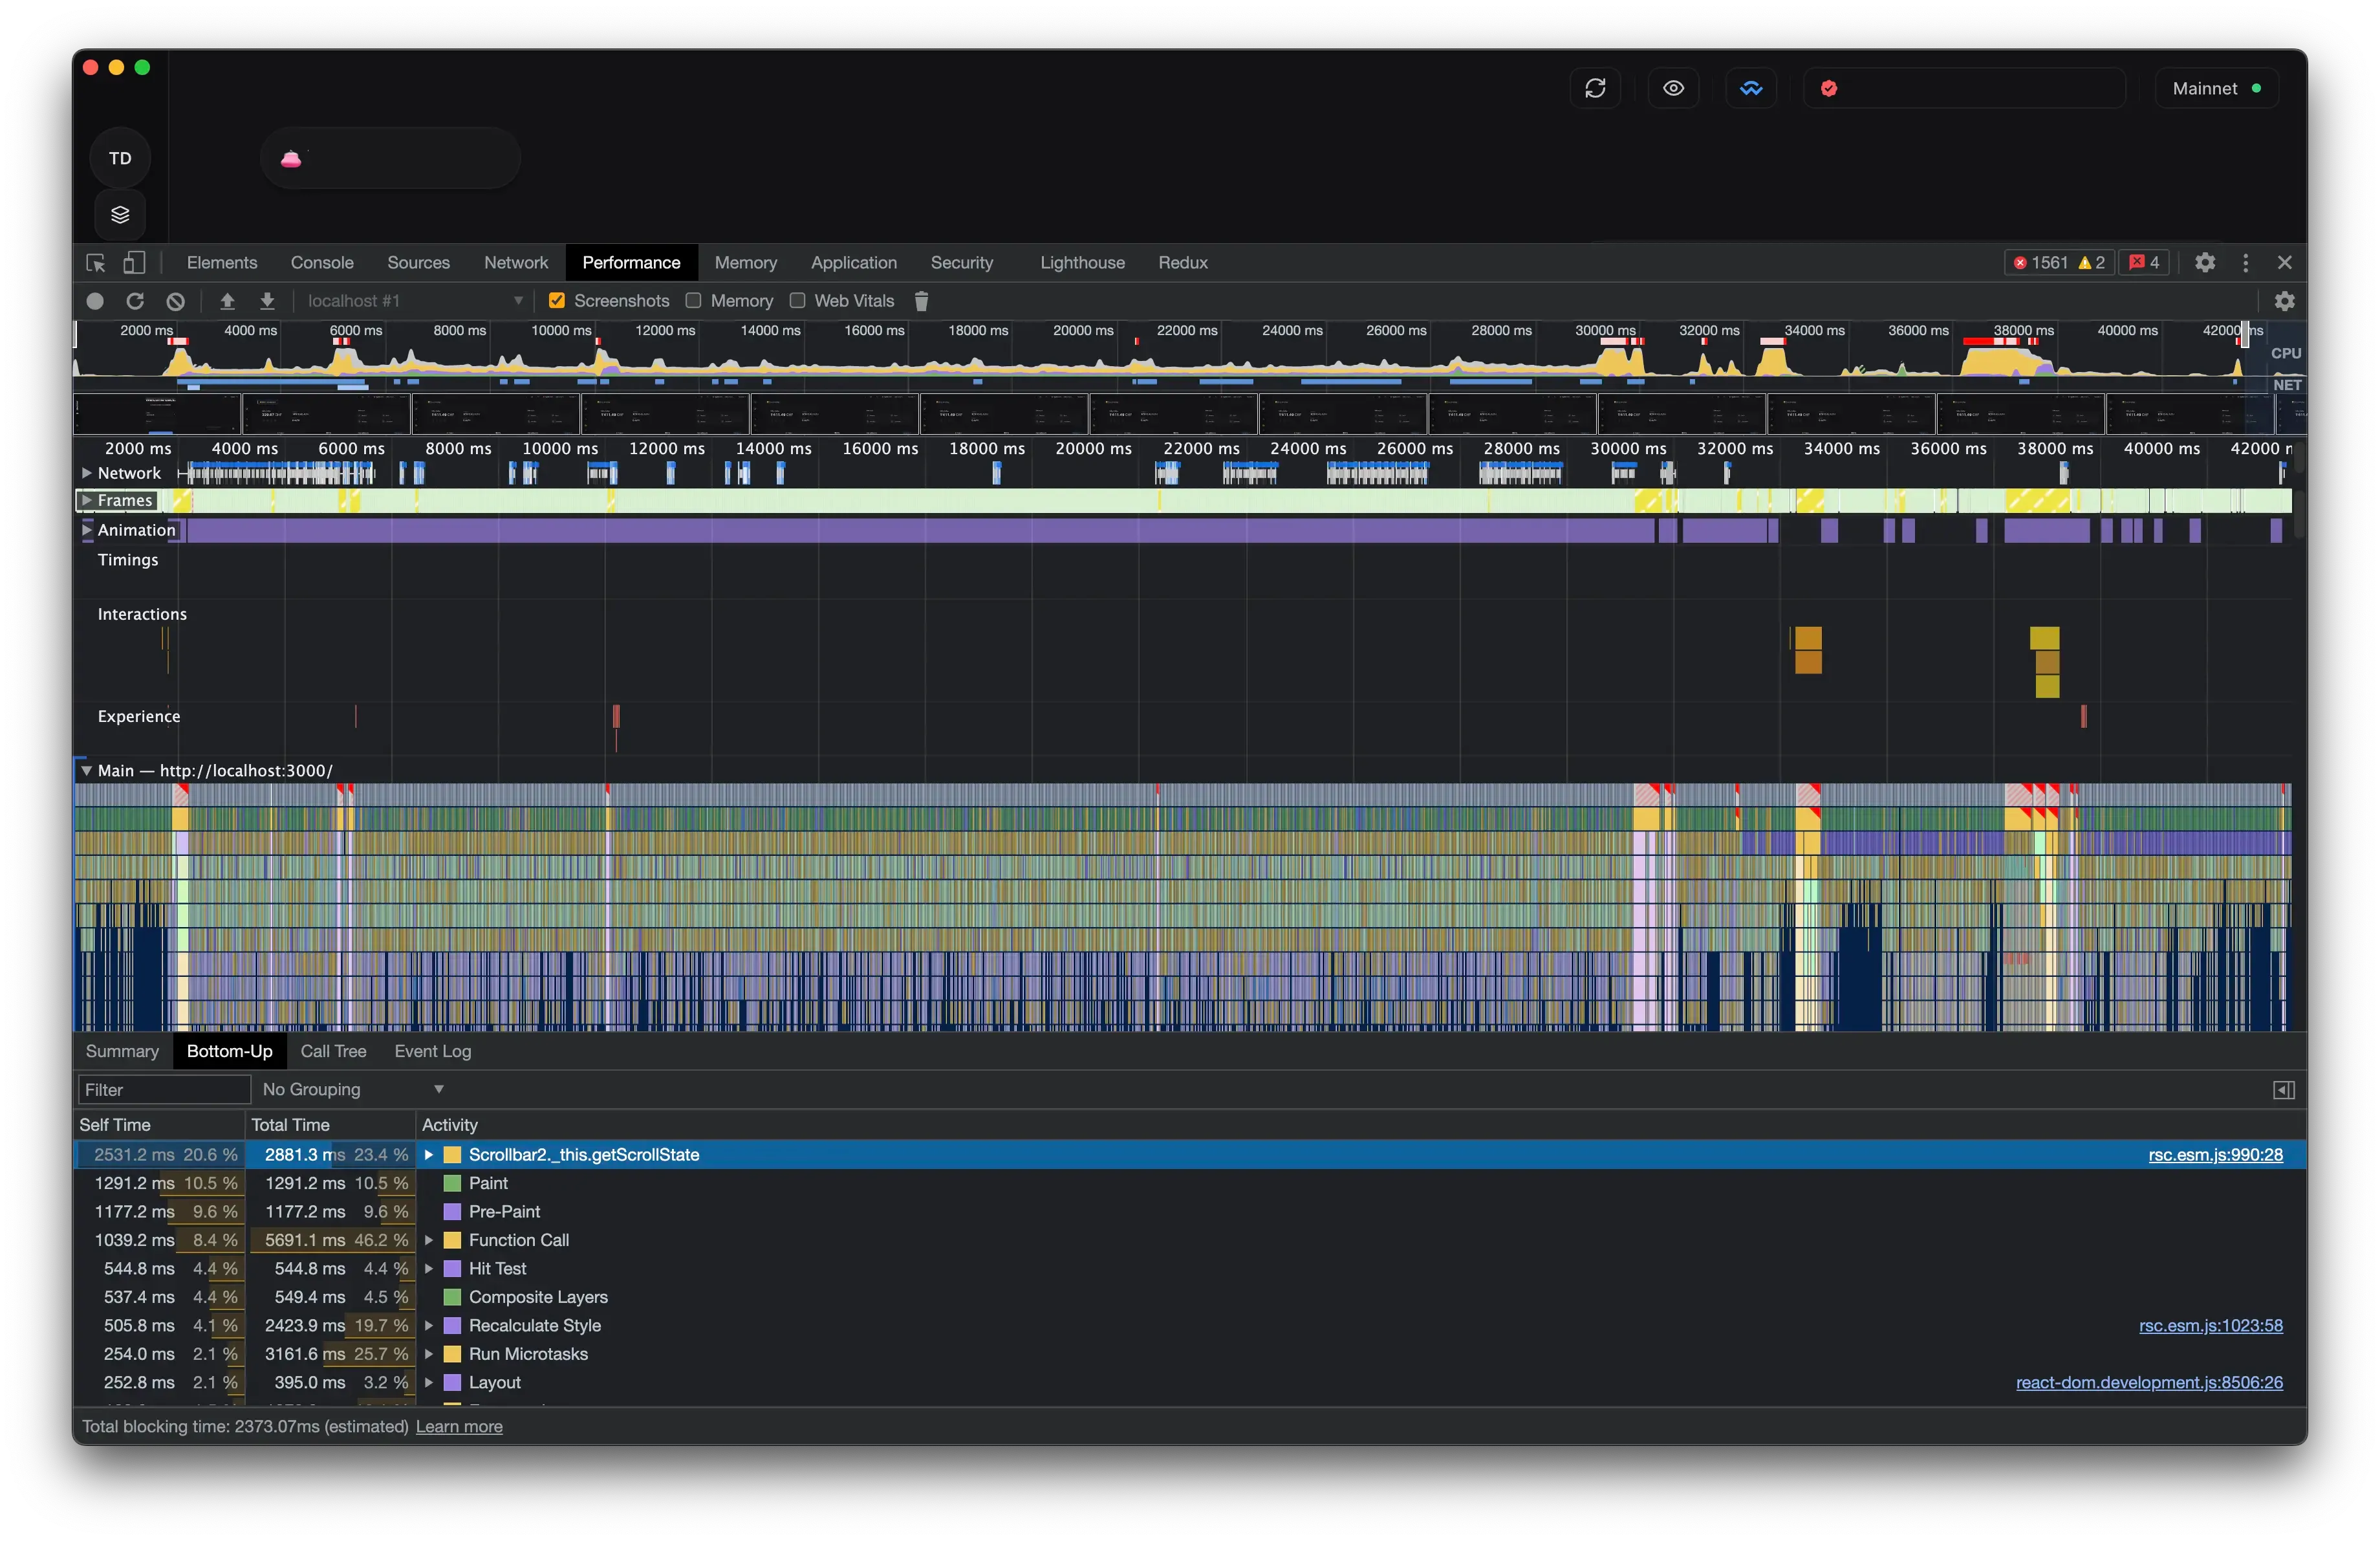Expand the Function Call row
This screenshot has height=1541, width=2380.
pos(429,1241)
